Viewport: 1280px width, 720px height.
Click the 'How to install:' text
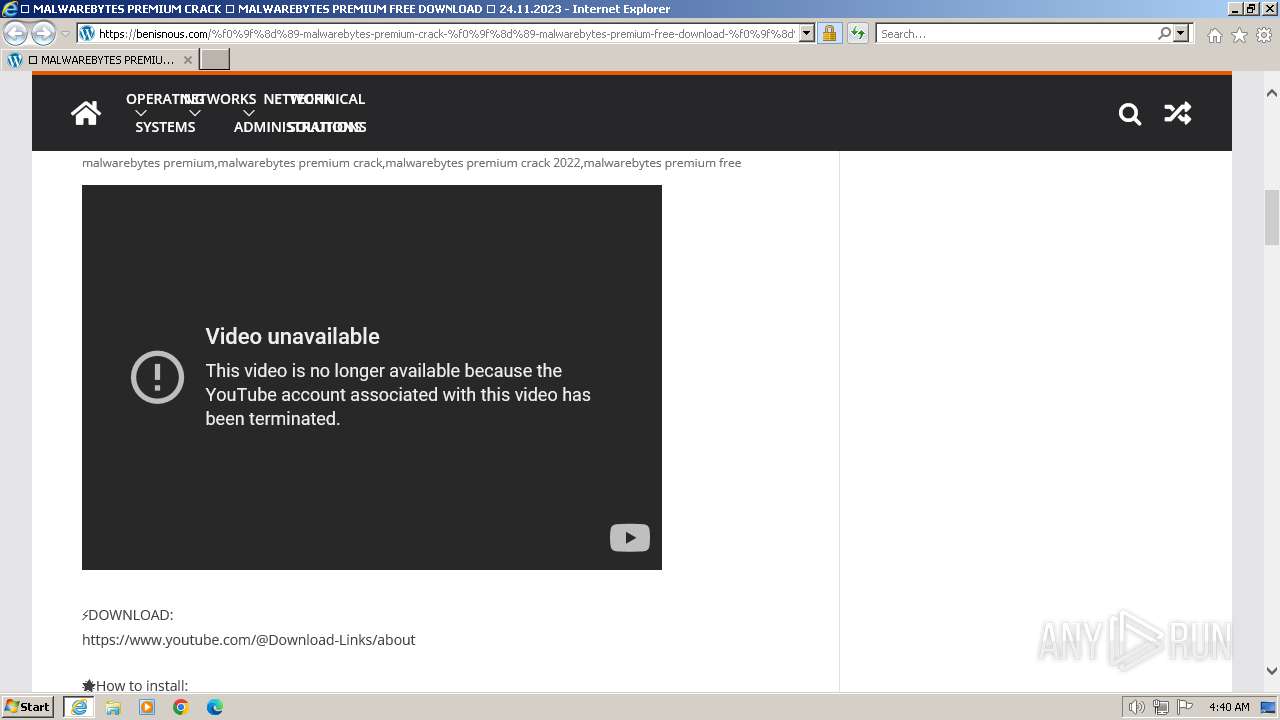coord(142,686)
